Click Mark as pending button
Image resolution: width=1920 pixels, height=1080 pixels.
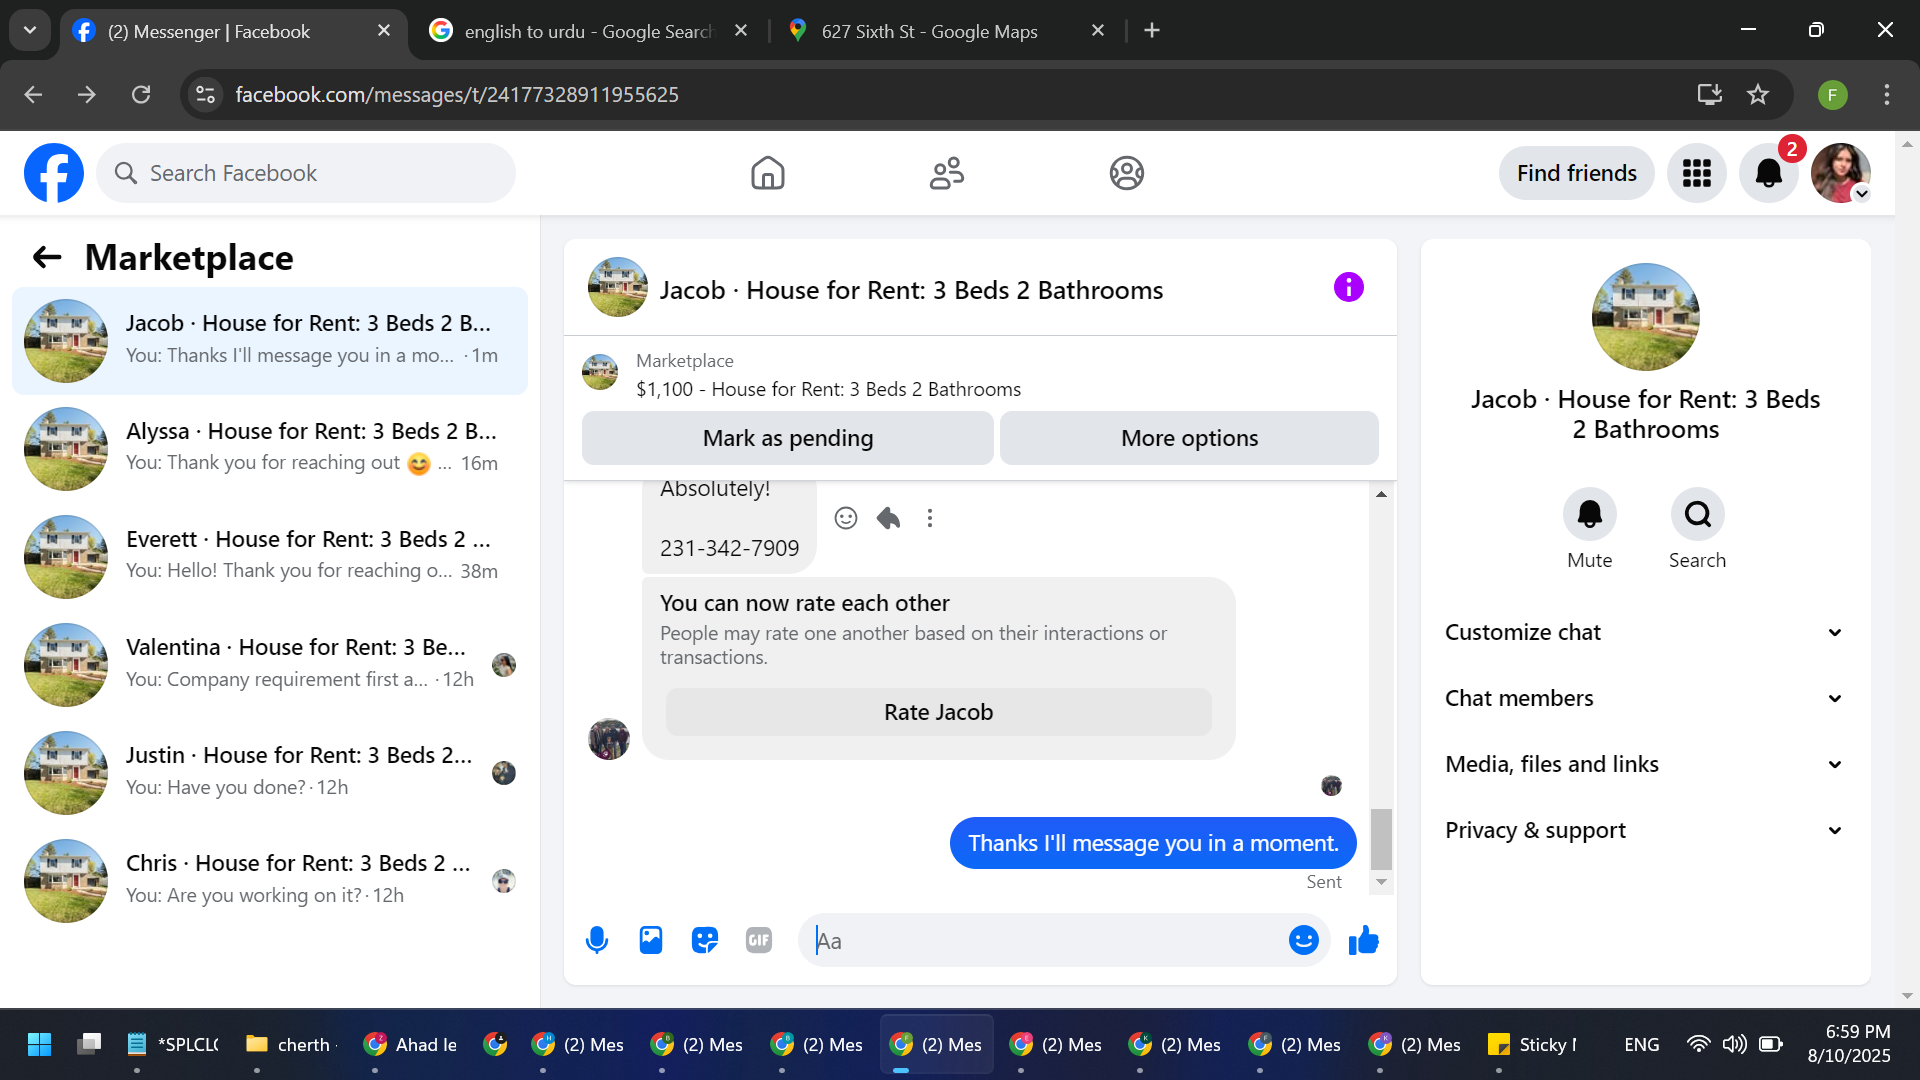787,438
